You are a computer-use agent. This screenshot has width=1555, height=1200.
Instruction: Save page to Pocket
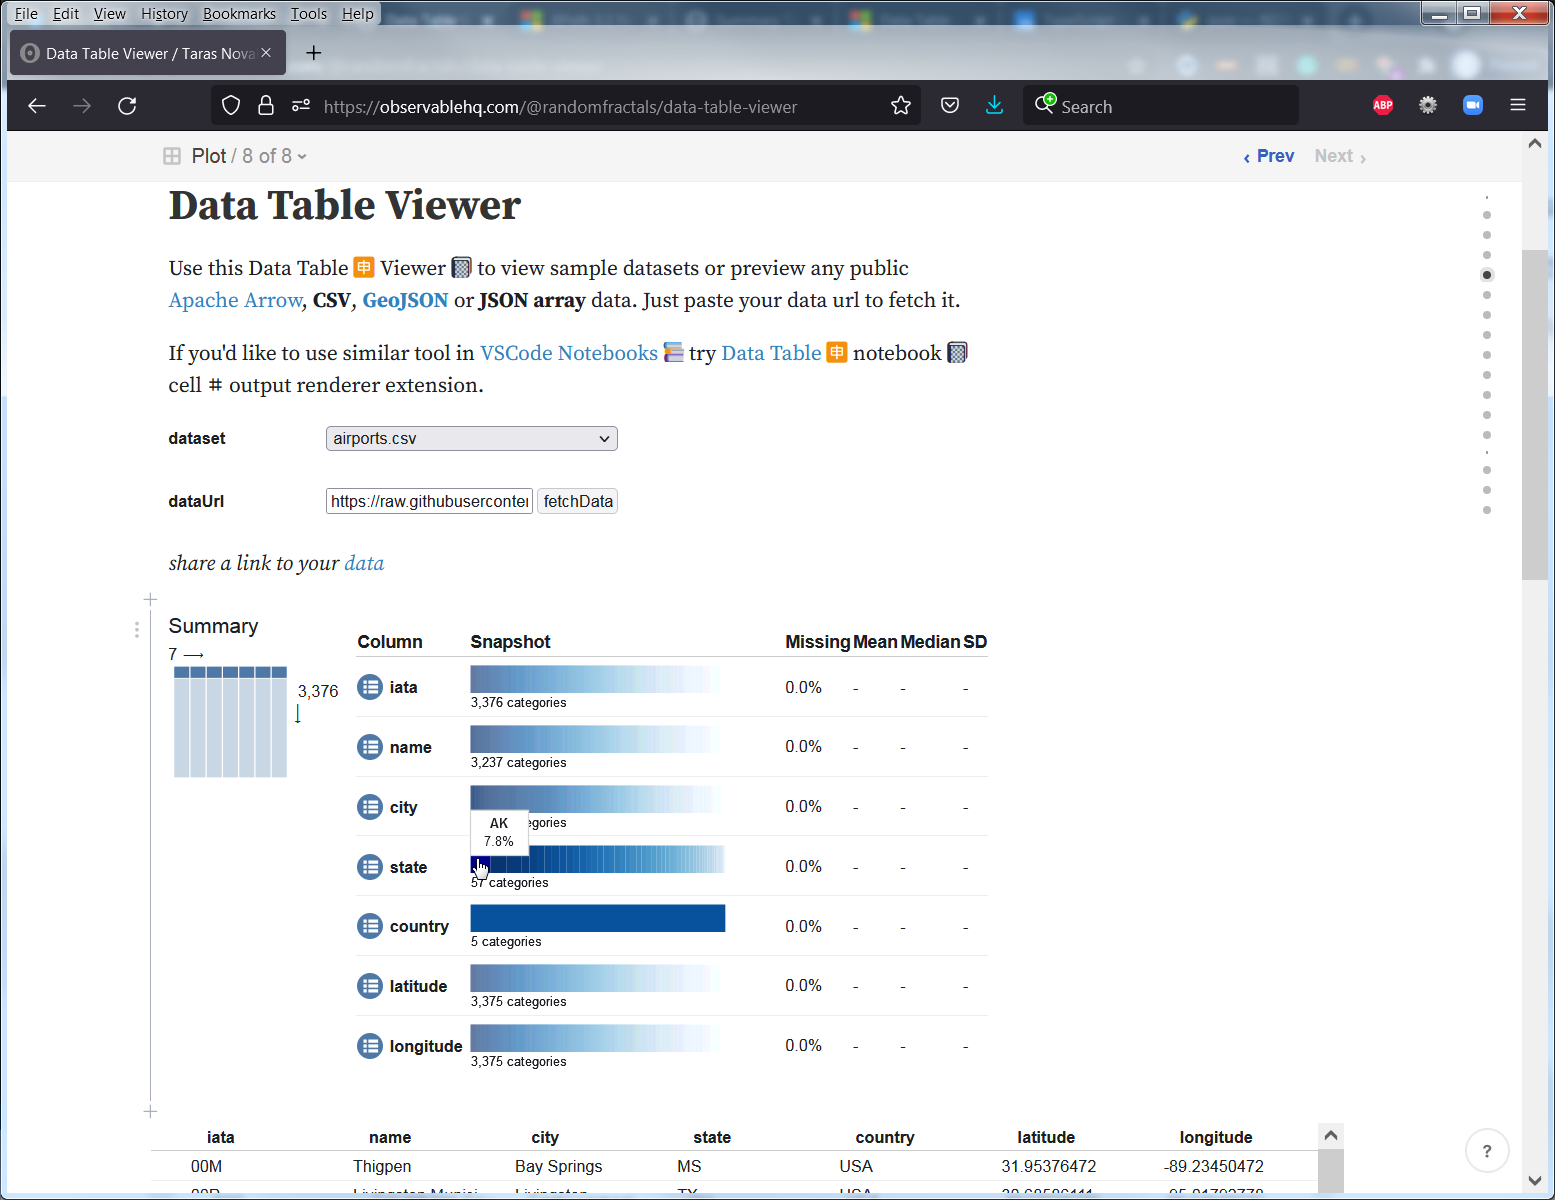pyautogui.click(x=950, y=106)
